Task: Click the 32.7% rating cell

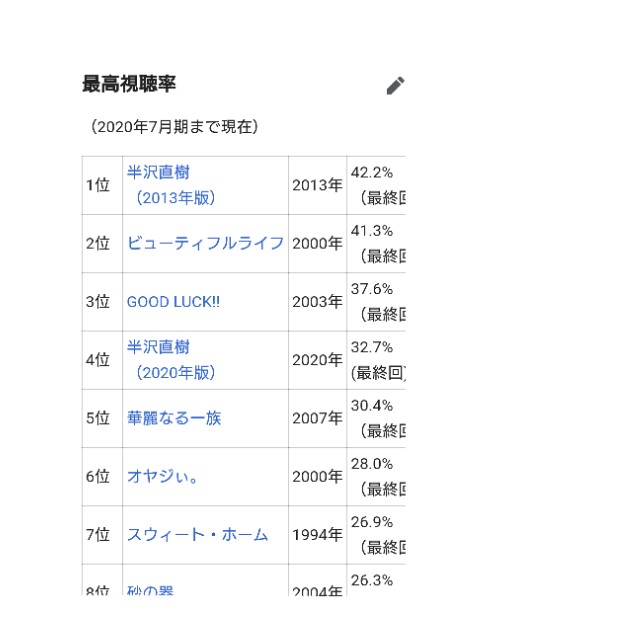Action: pos(376,360)
